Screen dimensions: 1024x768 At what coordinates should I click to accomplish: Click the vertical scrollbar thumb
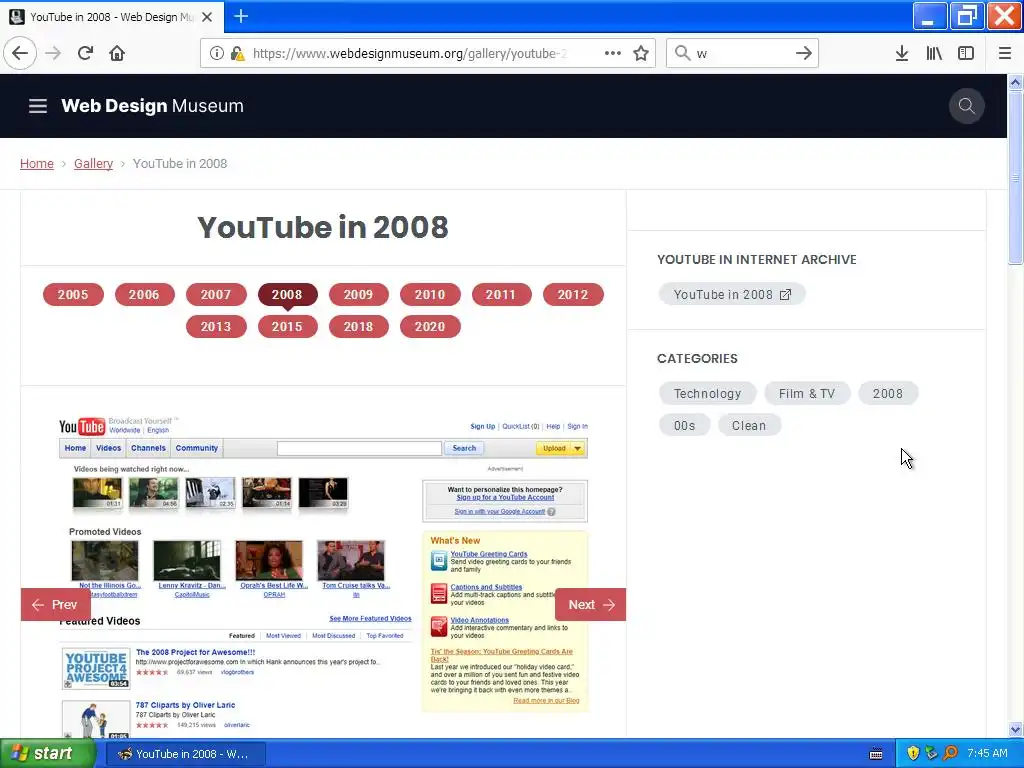1015,178
